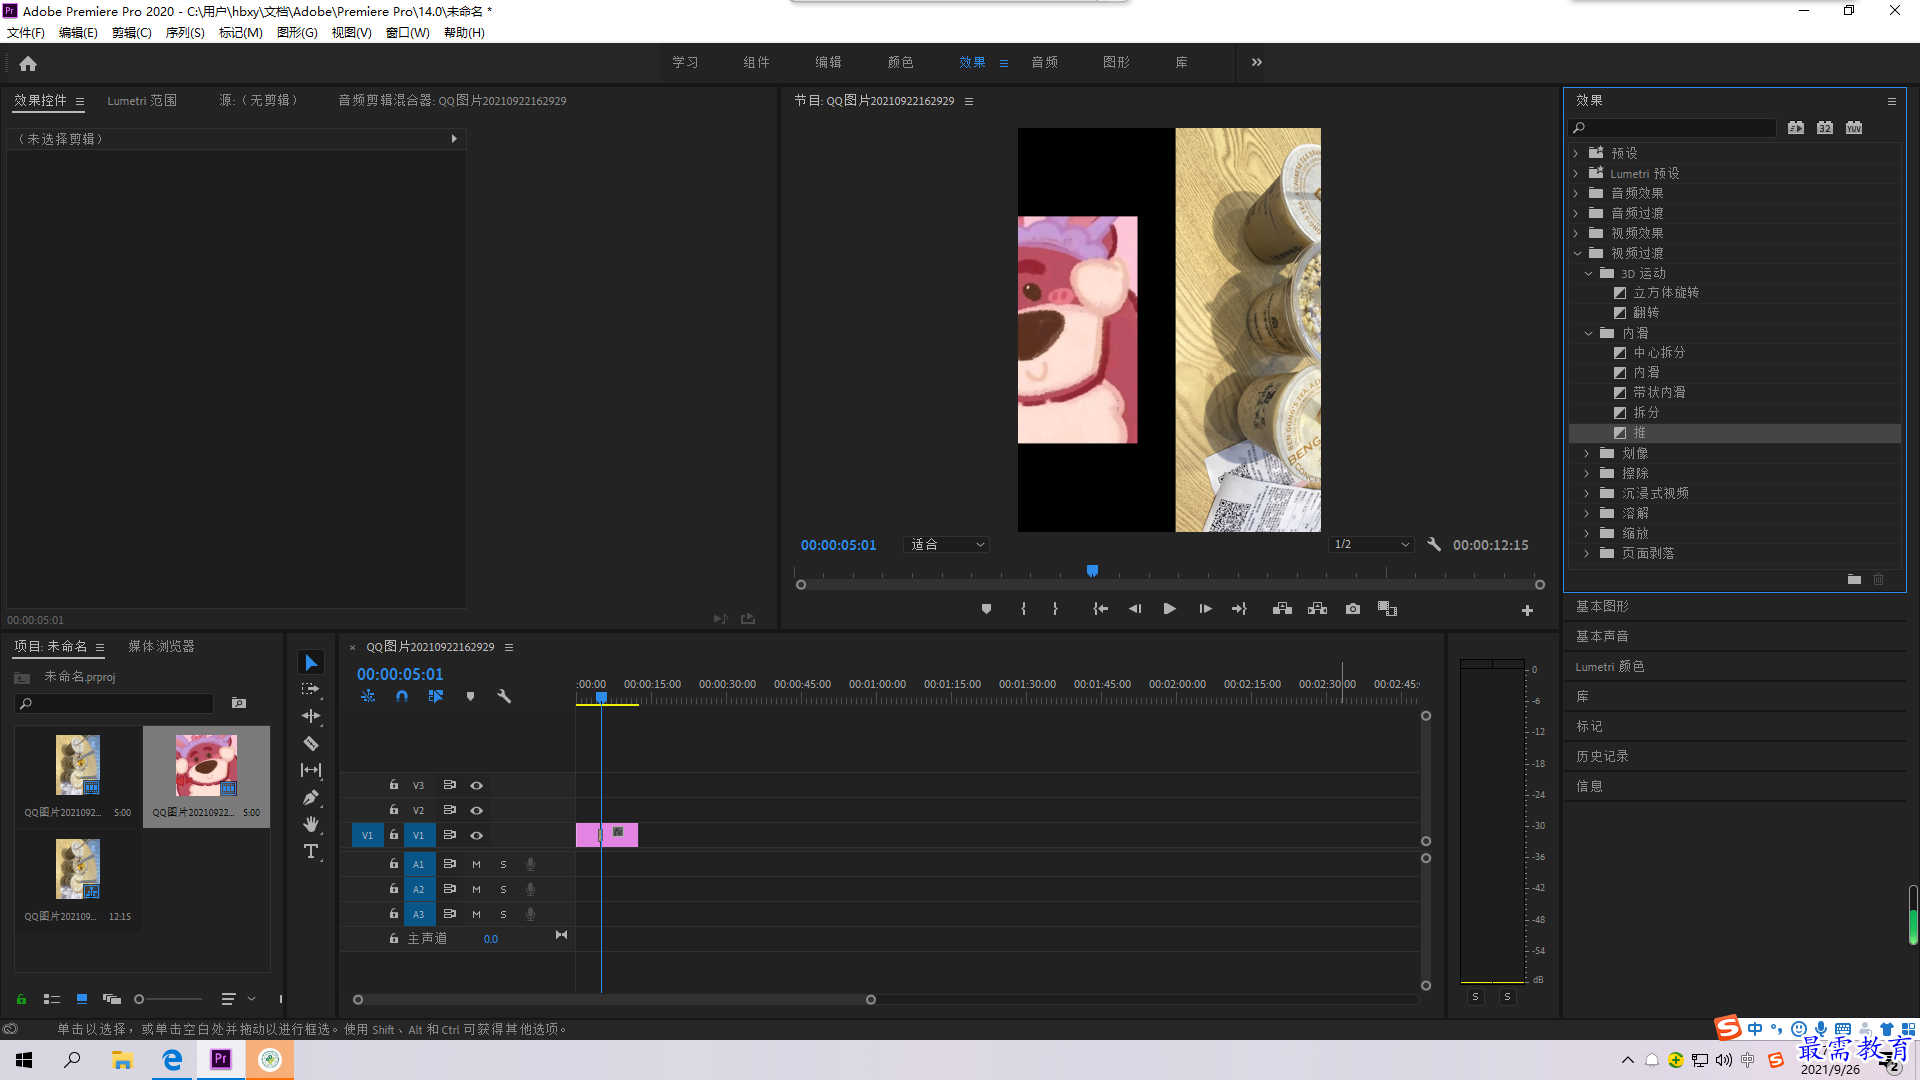The image size is (1920, 1080).
Task: Toggle lock on track V3
Action: (x=394, y=785)
